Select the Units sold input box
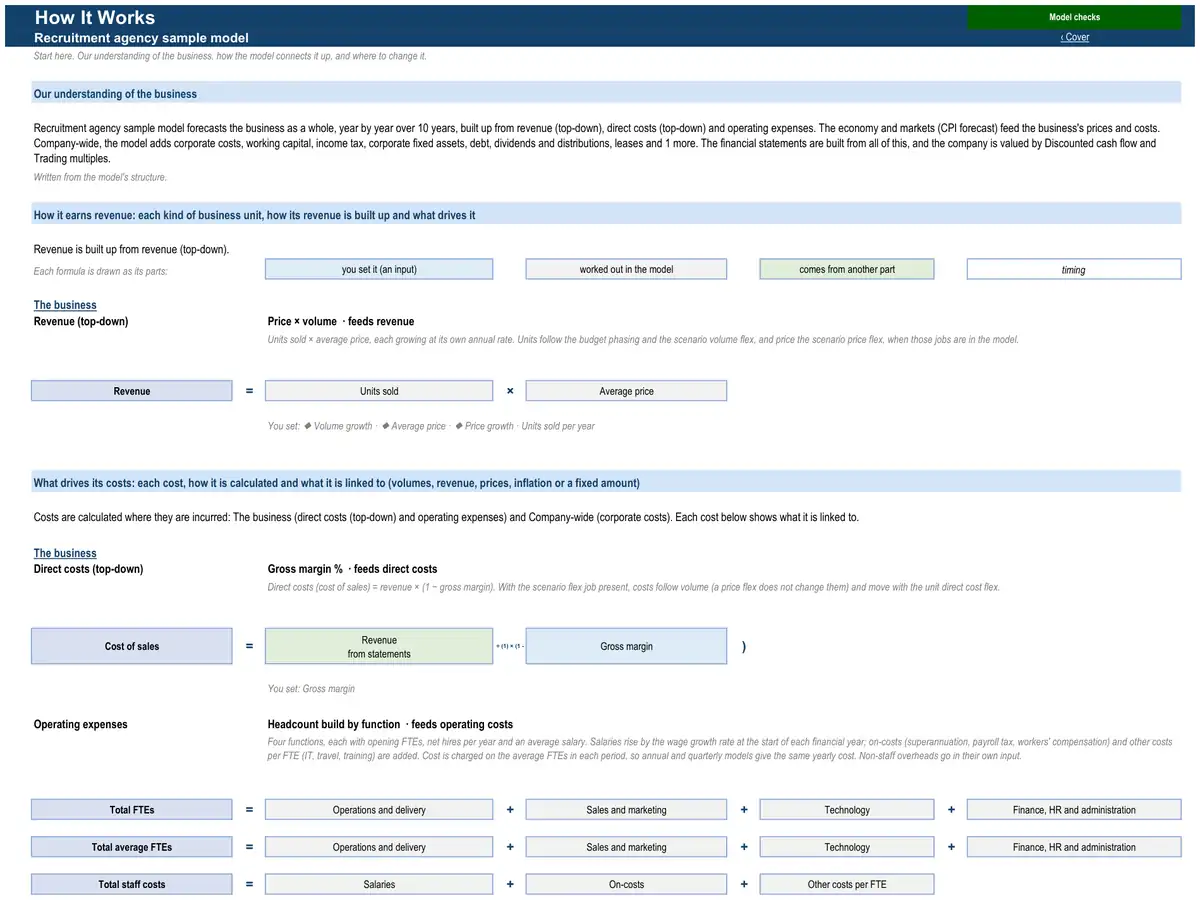Screen dimensions: 1200x900 point(379,391)
